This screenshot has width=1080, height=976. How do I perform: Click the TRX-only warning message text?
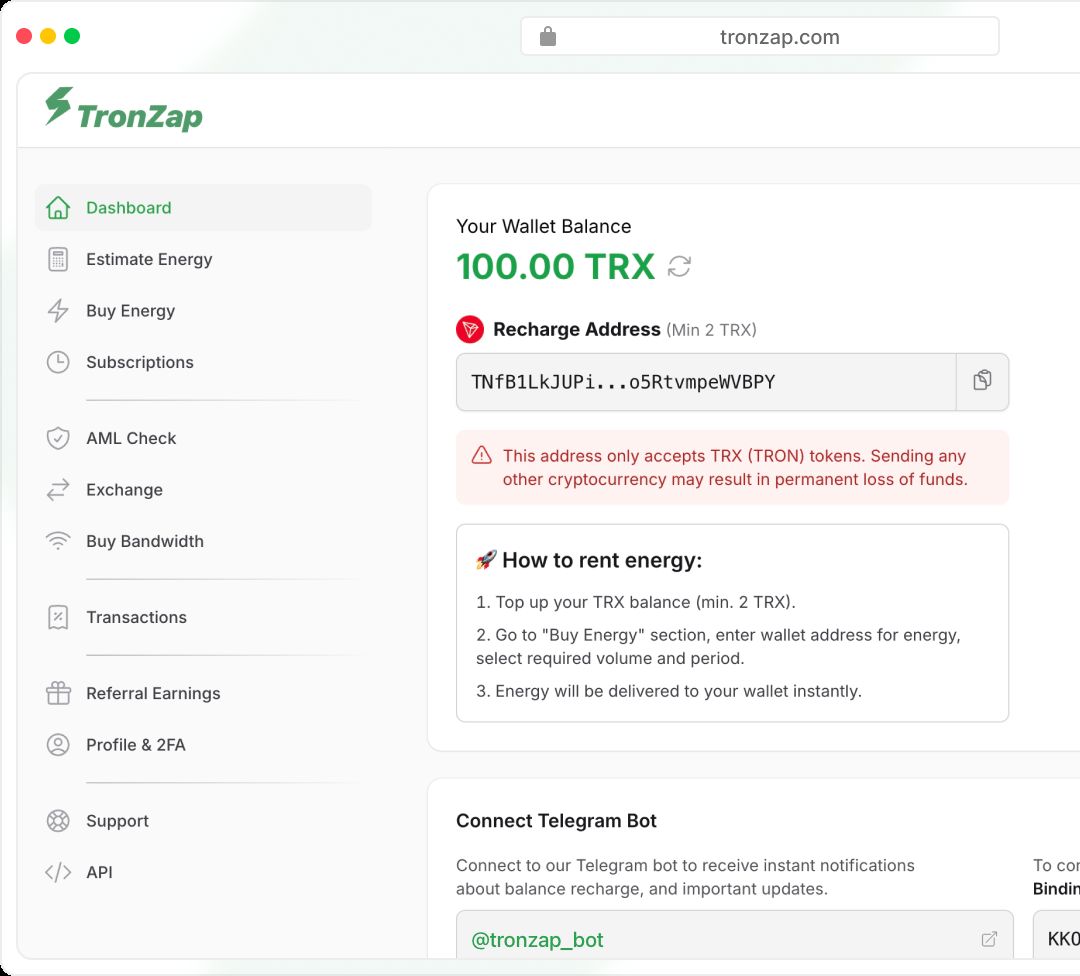pos(735,467)
